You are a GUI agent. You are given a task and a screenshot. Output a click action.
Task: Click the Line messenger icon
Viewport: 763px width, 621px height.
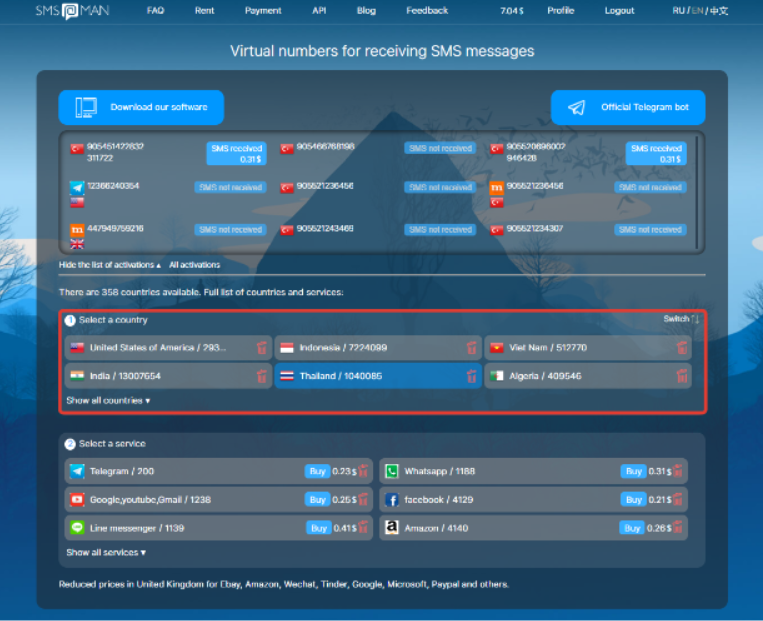(77, 528)
